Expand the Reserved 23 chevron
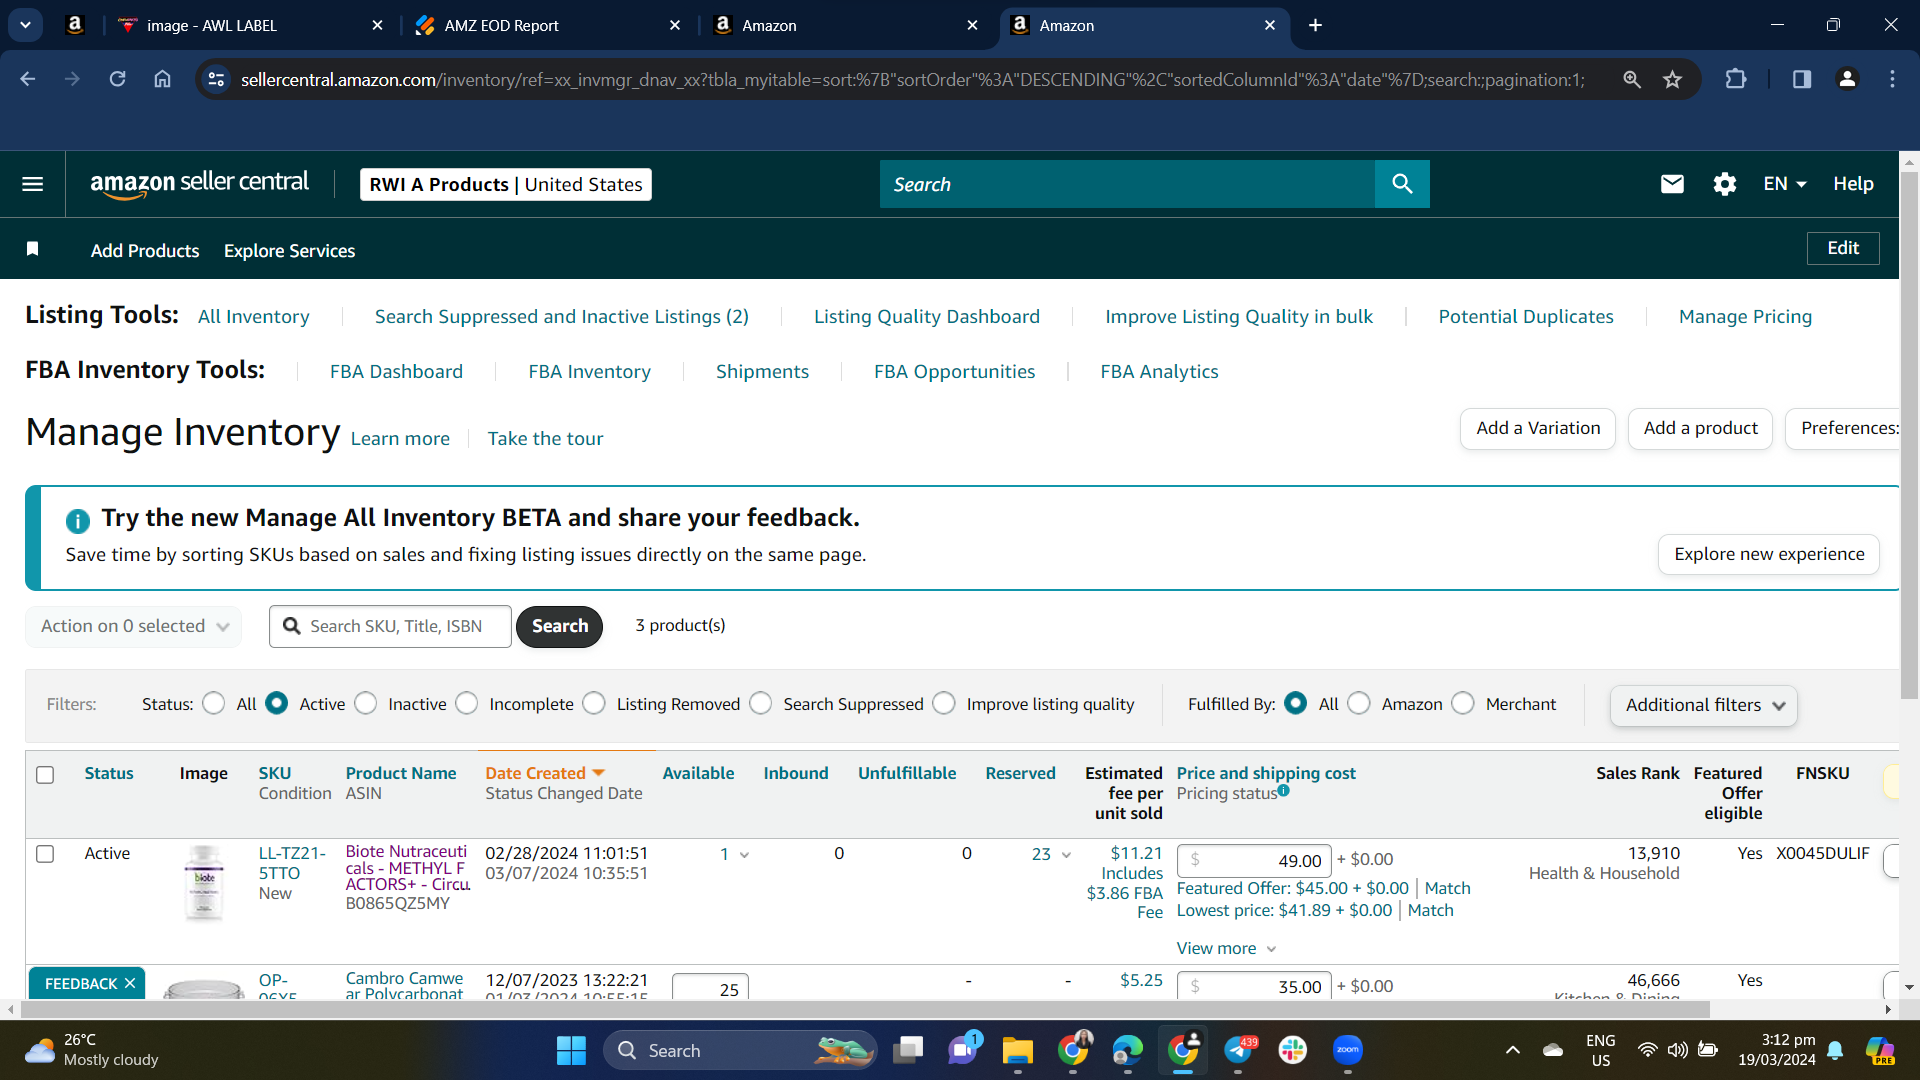This screenshot has width=1920, height=1080. [1066, 855]
